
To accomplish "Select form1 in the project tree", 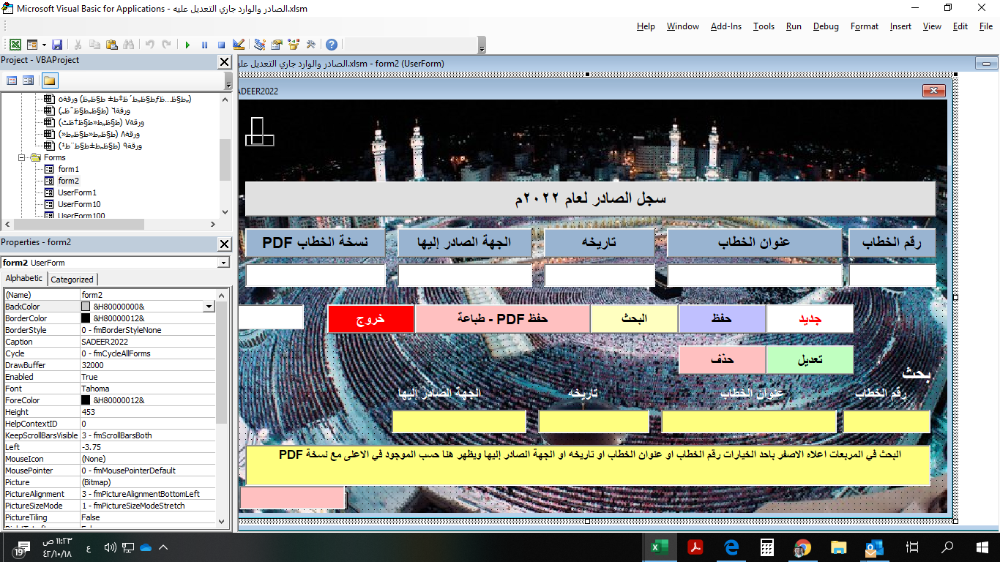I will 68,169.
